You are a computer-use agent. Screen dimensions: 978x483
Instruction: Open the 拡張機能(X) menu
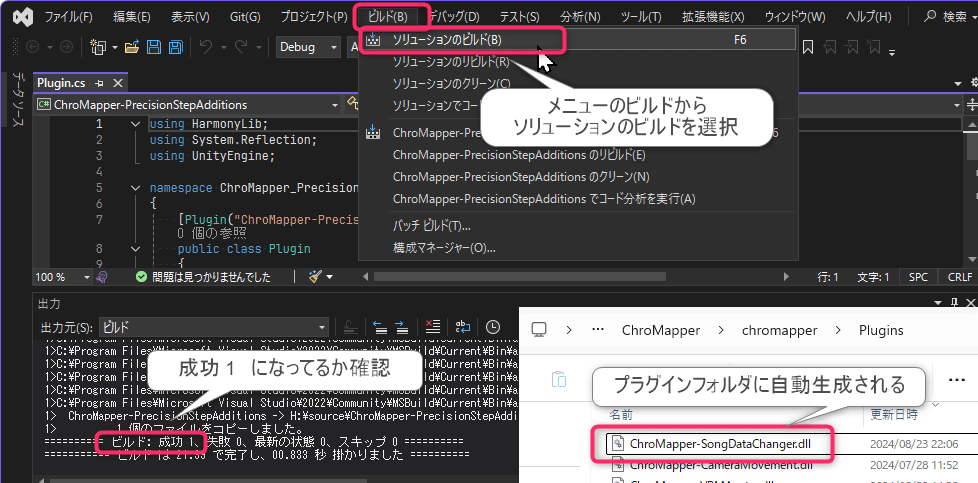(x=713, y=17)
